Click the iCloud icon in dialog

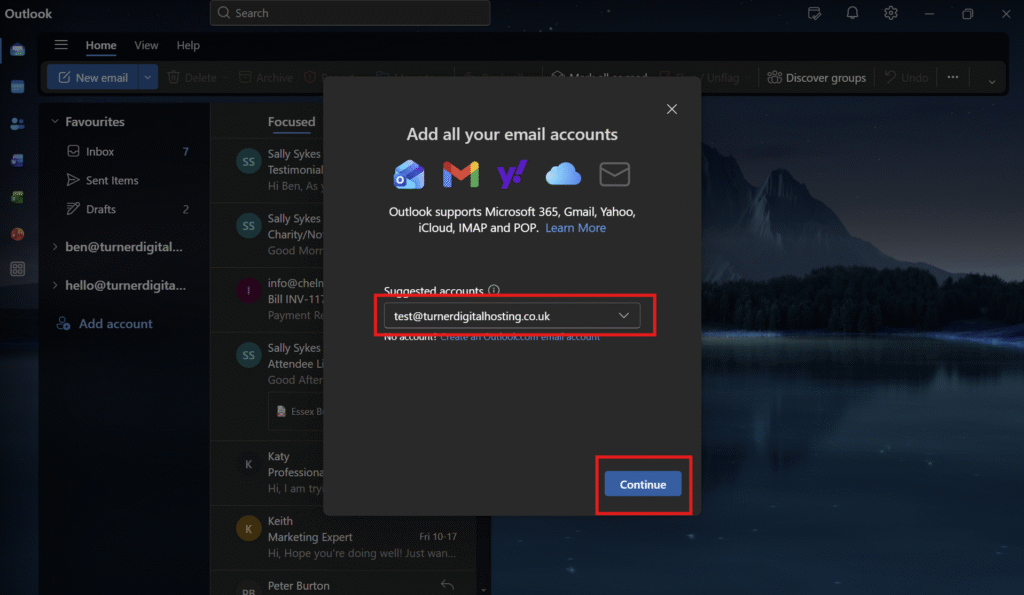(563, 174)
